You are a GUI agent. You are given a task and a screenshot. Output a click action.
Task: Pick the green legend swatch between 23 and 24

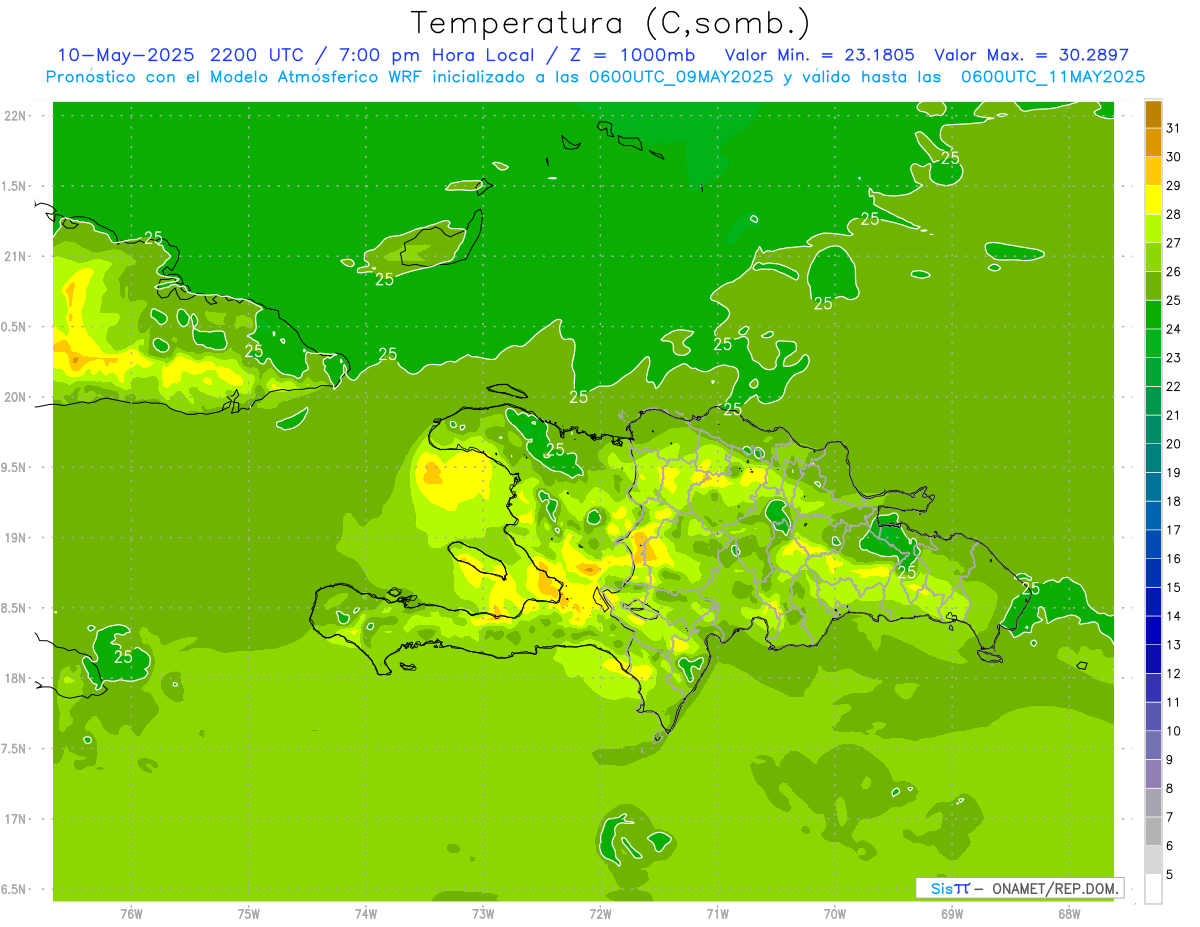1153,343
